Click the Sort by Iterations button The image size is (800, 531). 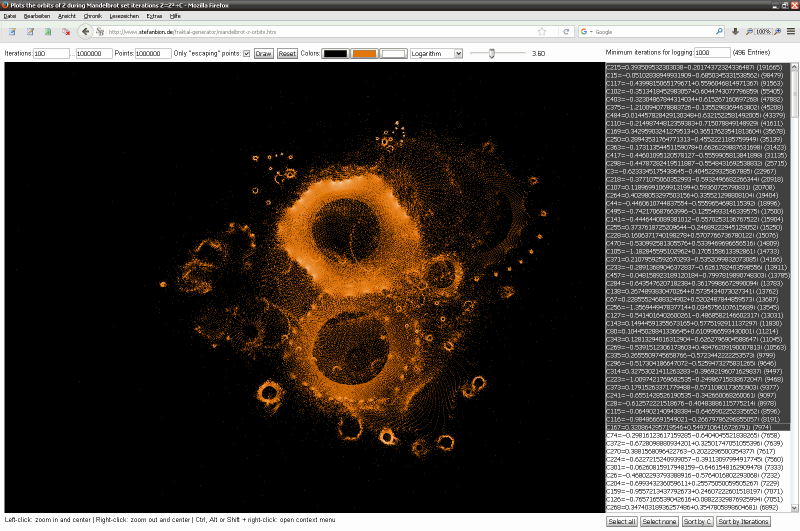(x=742, y=522)
